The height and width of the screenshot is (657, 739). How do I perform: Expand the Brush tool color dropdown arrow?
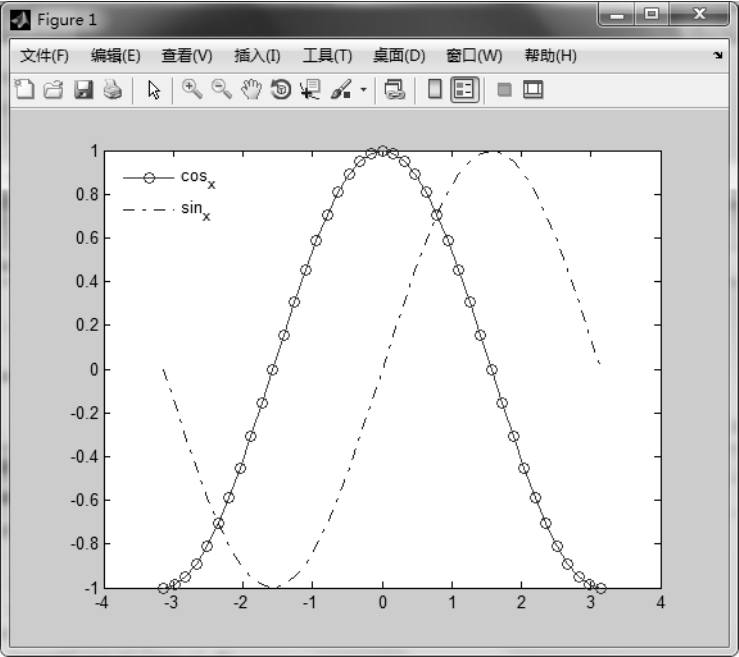[x=364, y=91]
